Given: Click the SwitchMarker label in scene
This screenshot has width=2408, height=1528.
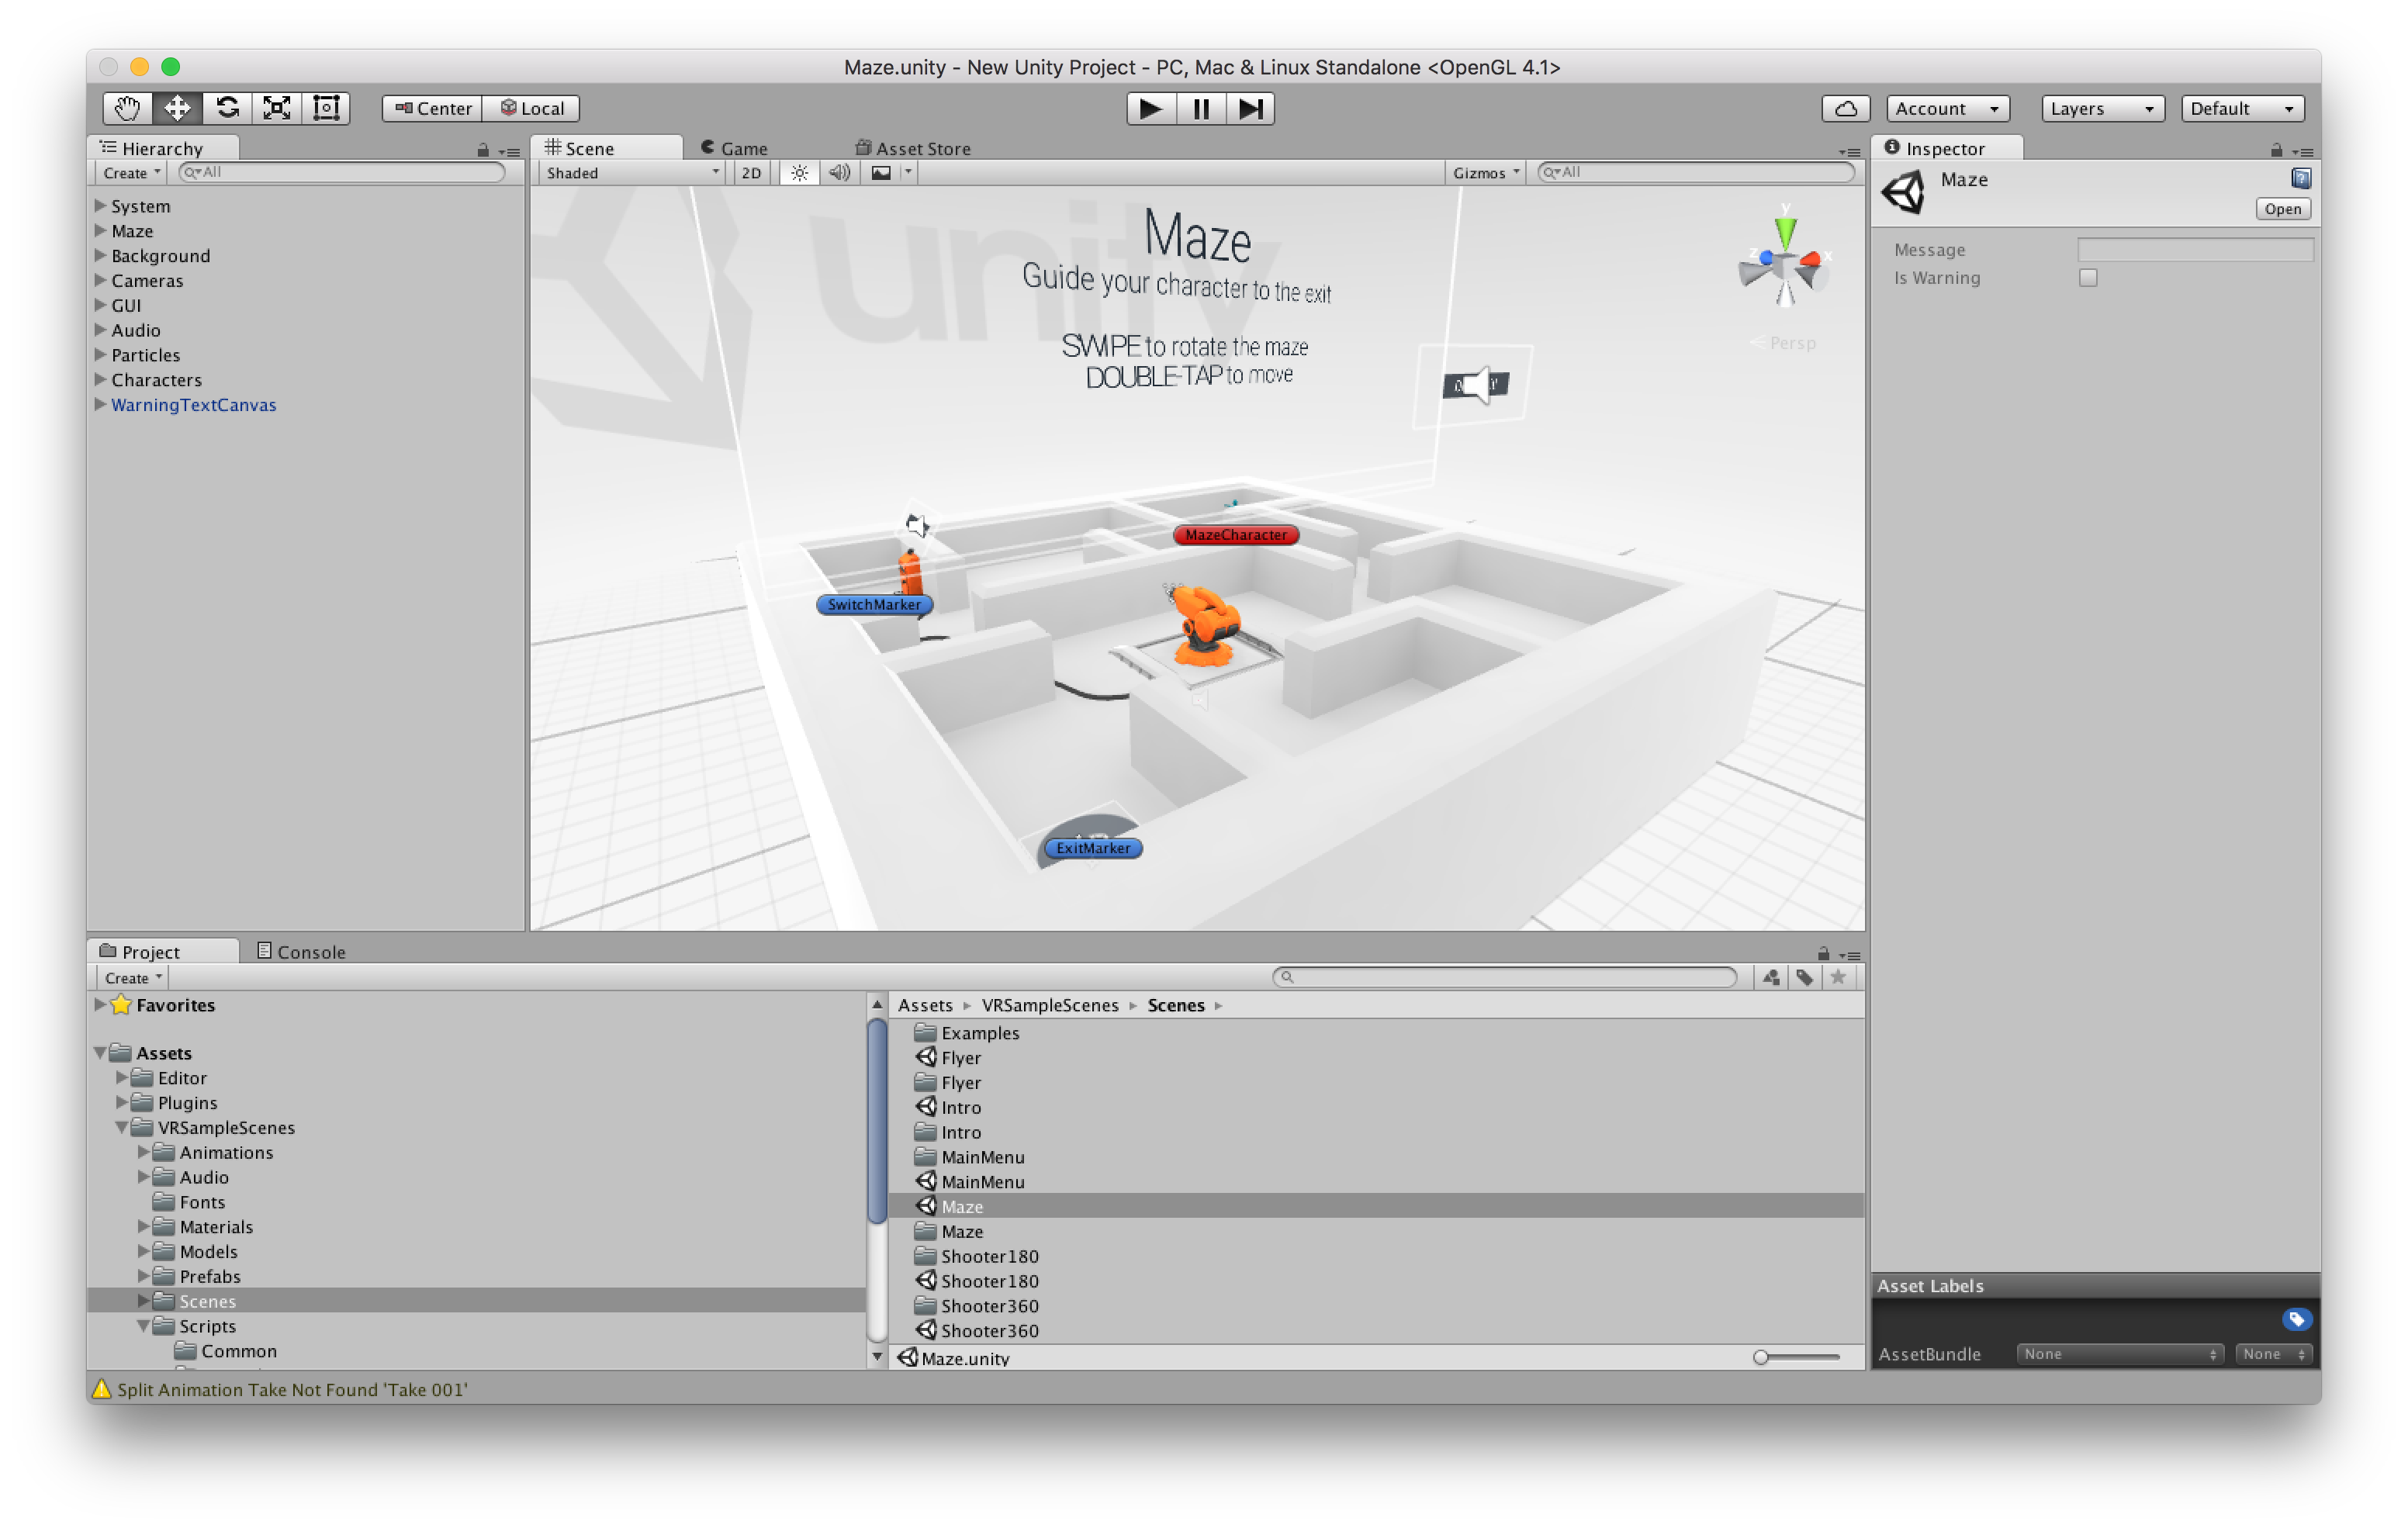Looking at the screenshot, I should [x=874, y=604].
